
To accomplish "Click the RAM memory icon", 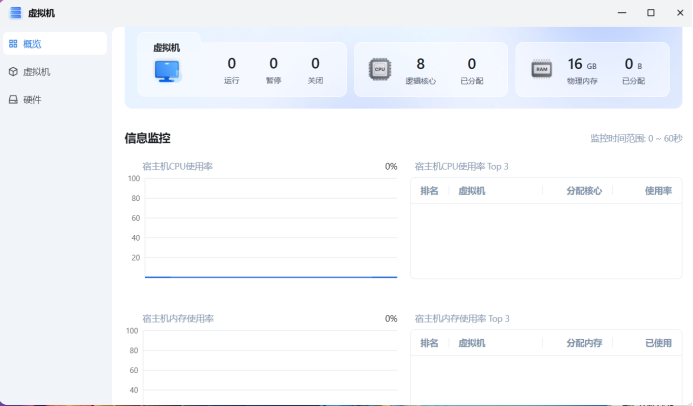I will coord(541,69).
